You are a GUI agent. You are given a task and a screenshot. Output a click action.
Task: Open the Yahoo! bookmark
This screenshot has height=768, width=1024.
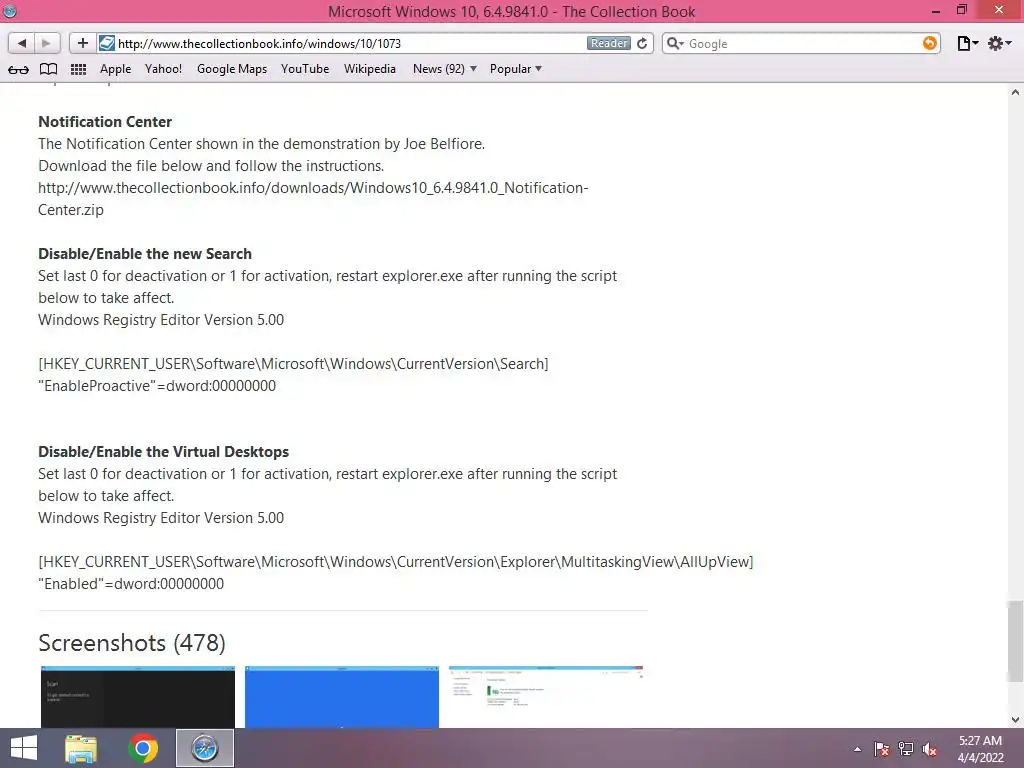[163, 69]
